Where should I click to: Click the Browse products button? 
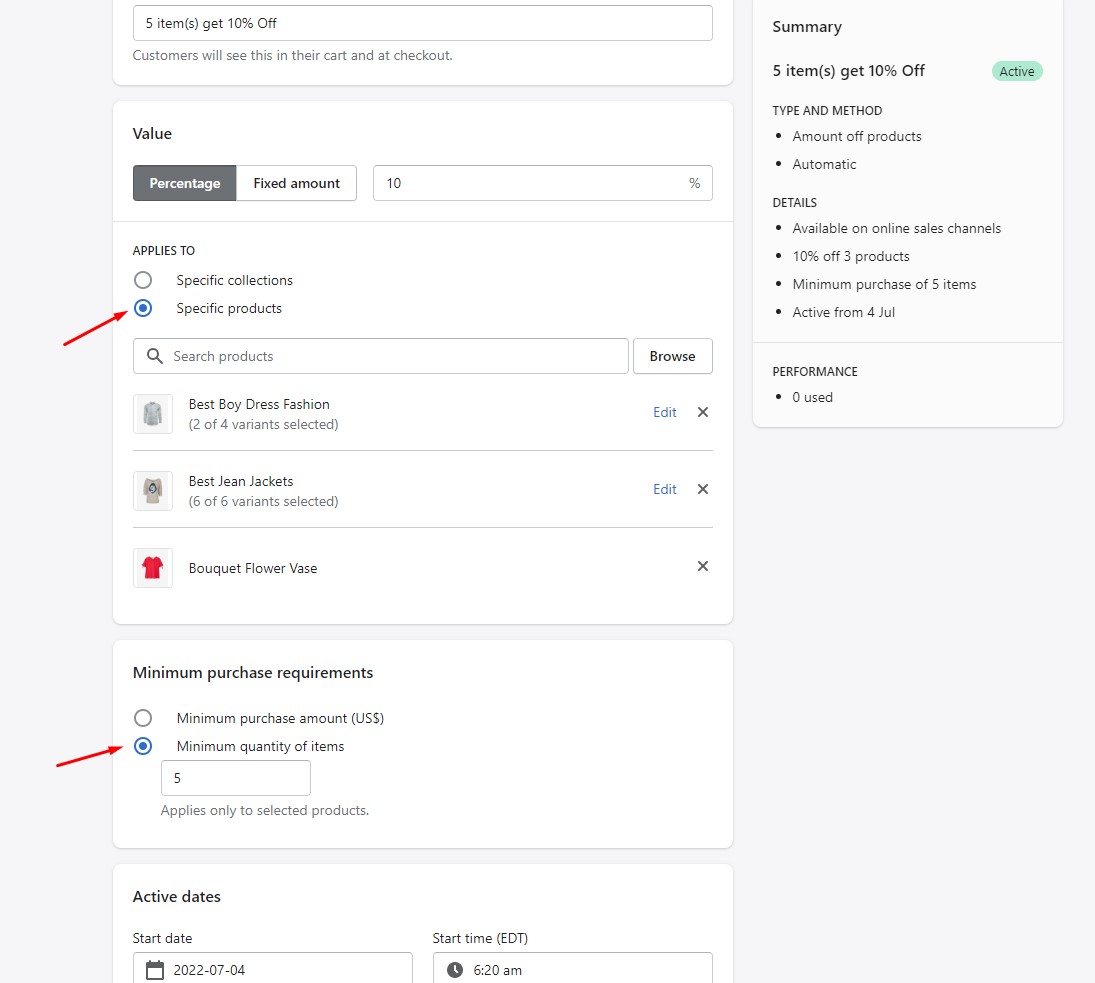(x=673, y=356)
